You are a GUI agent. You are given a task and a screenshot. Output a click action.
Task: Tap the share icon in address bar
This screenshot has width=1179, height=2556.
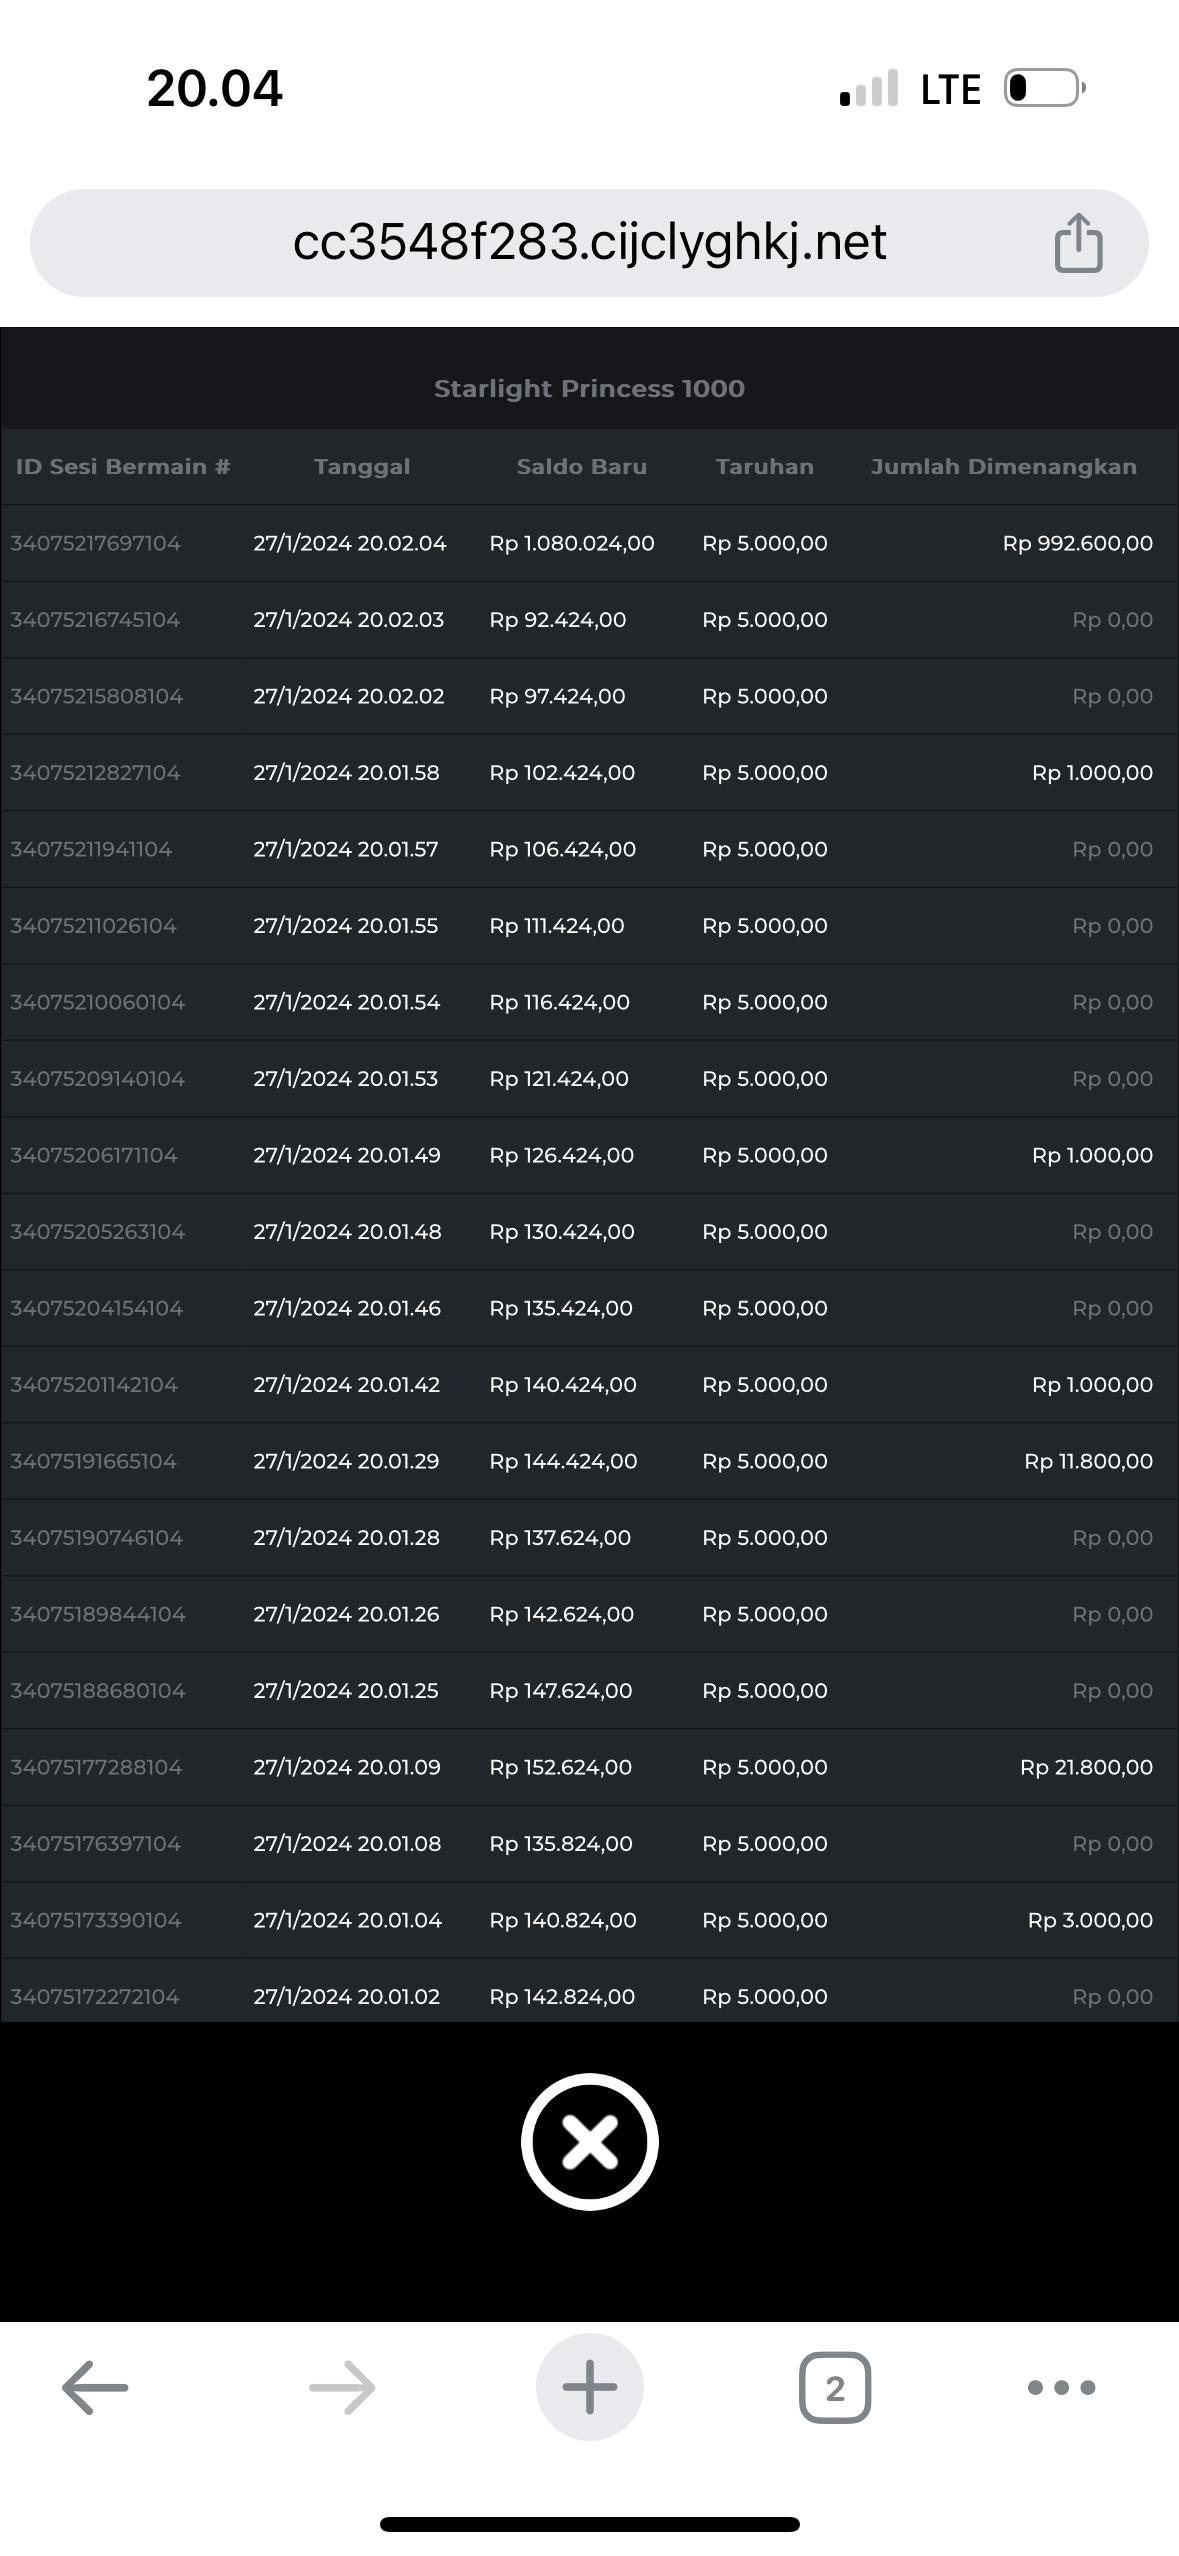1078,243
